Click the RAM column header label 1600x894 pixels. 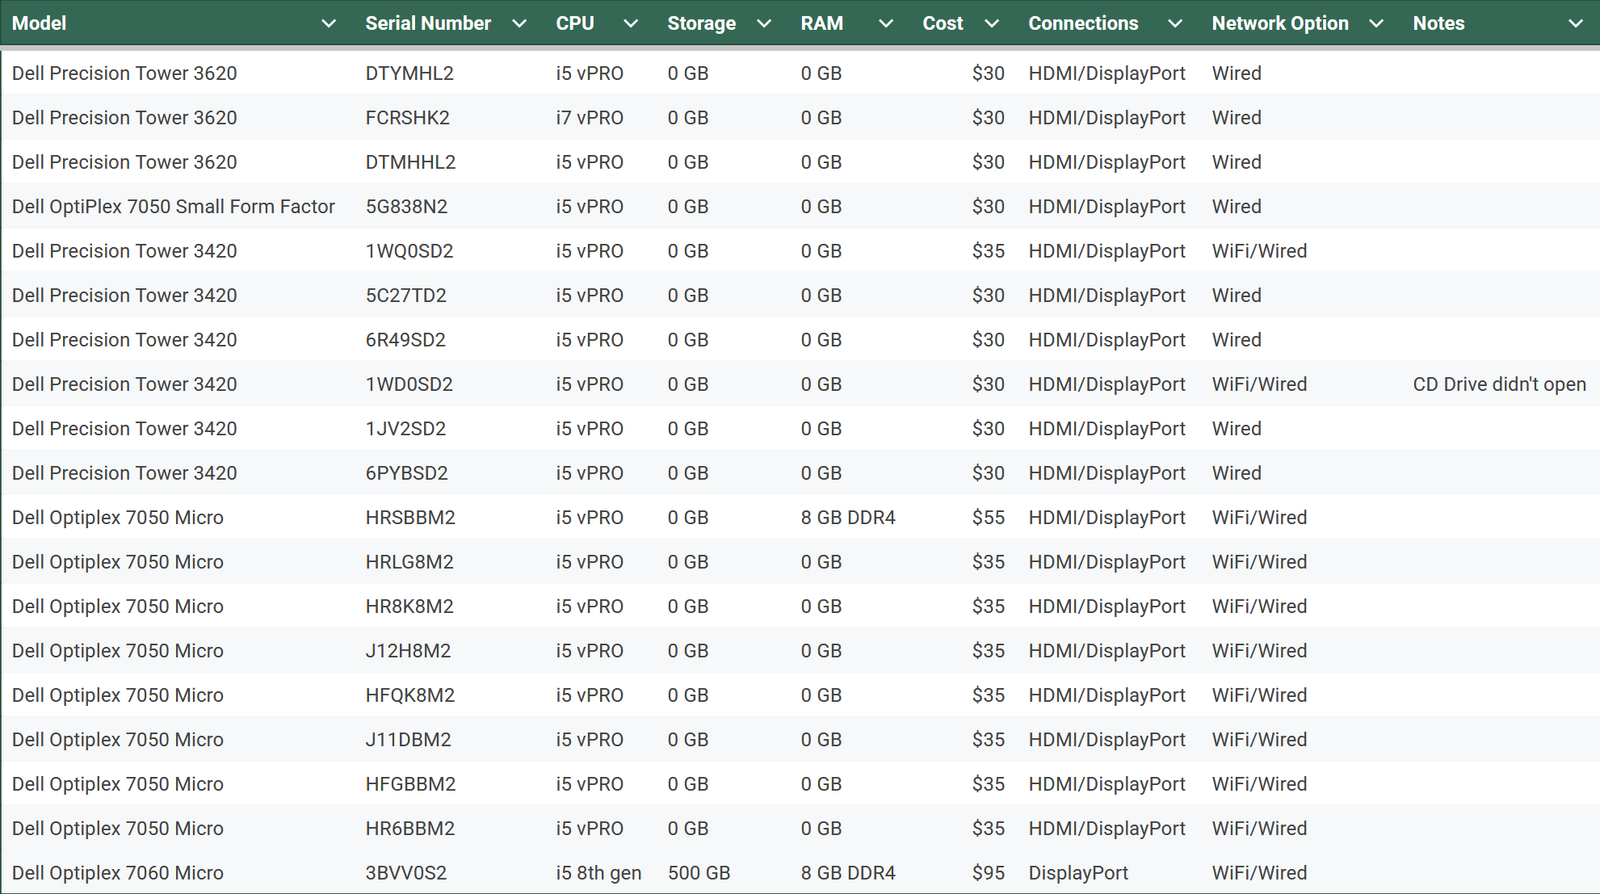[822, 23]
